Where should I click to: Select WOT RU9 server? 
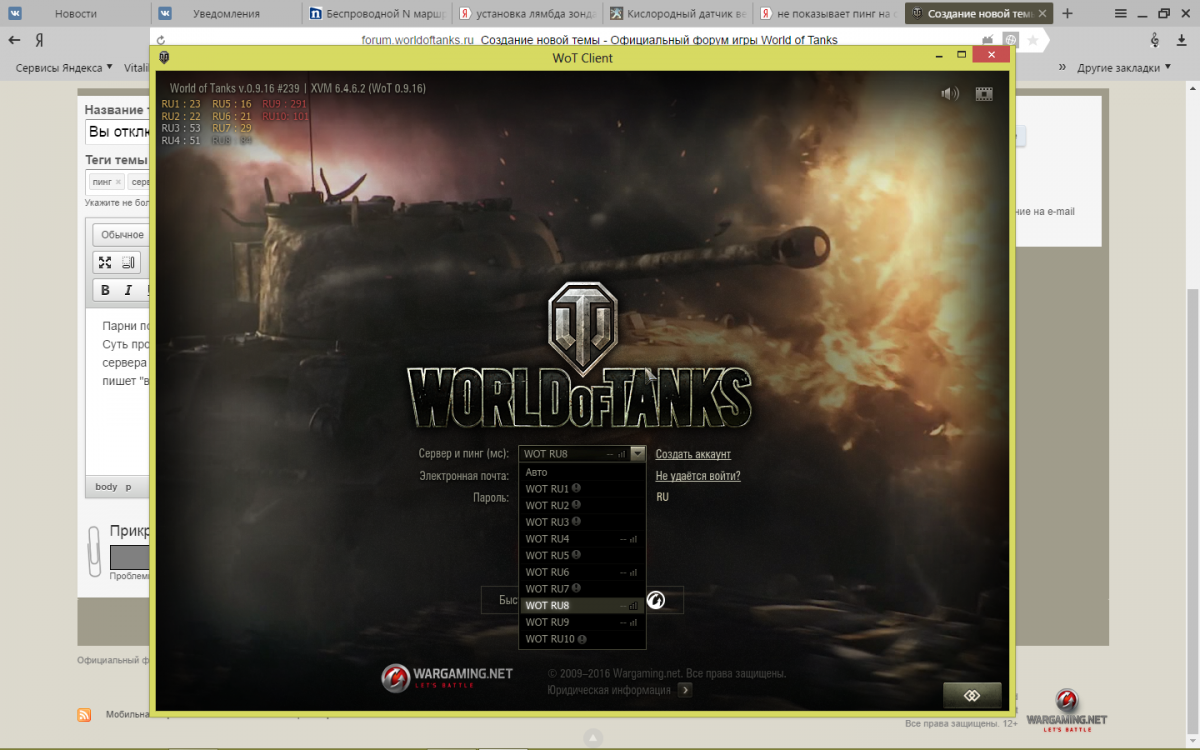point(582,622)
